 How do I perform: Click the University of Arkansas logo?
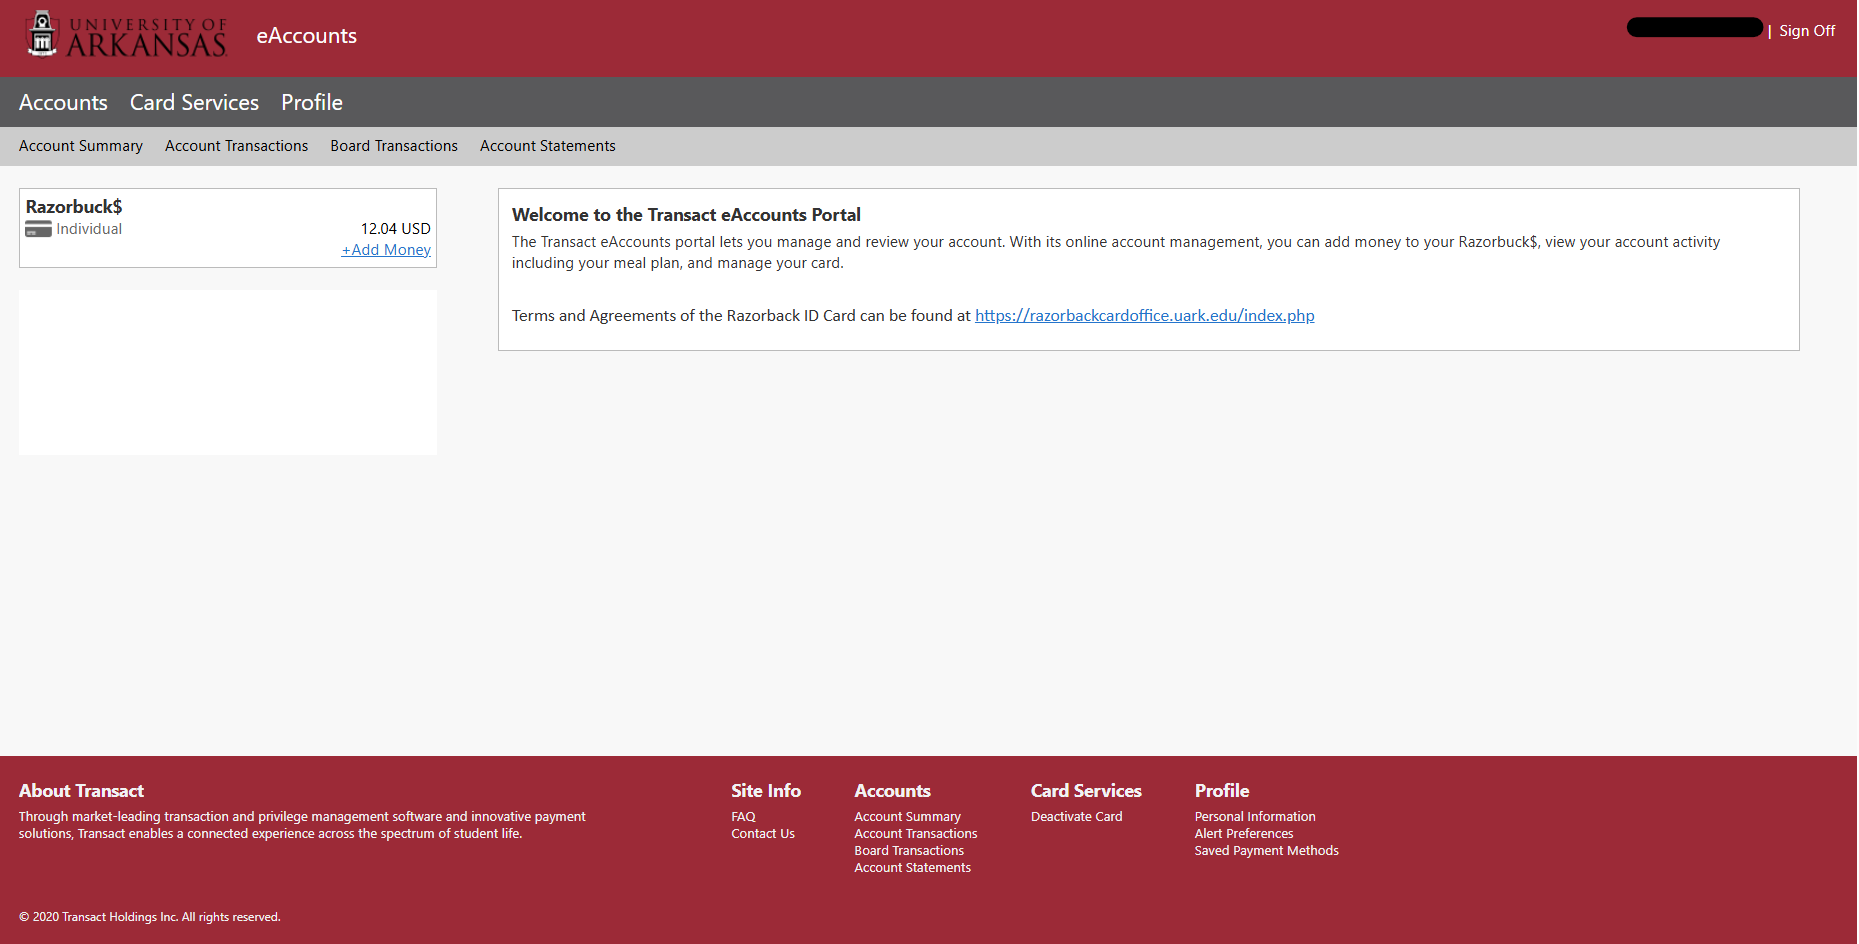pos(126,35)
